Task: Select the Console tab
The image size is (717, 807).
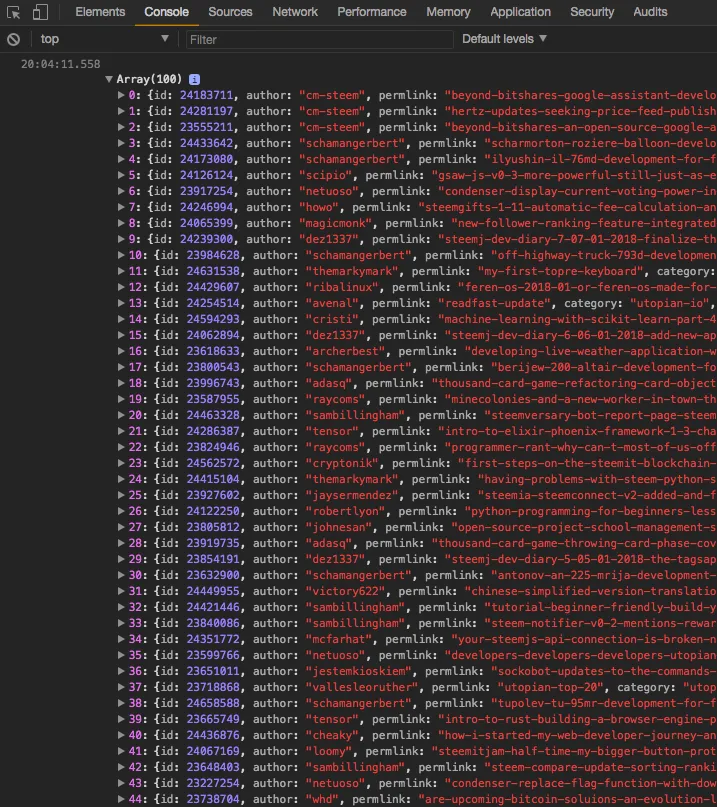Action: 166,12
